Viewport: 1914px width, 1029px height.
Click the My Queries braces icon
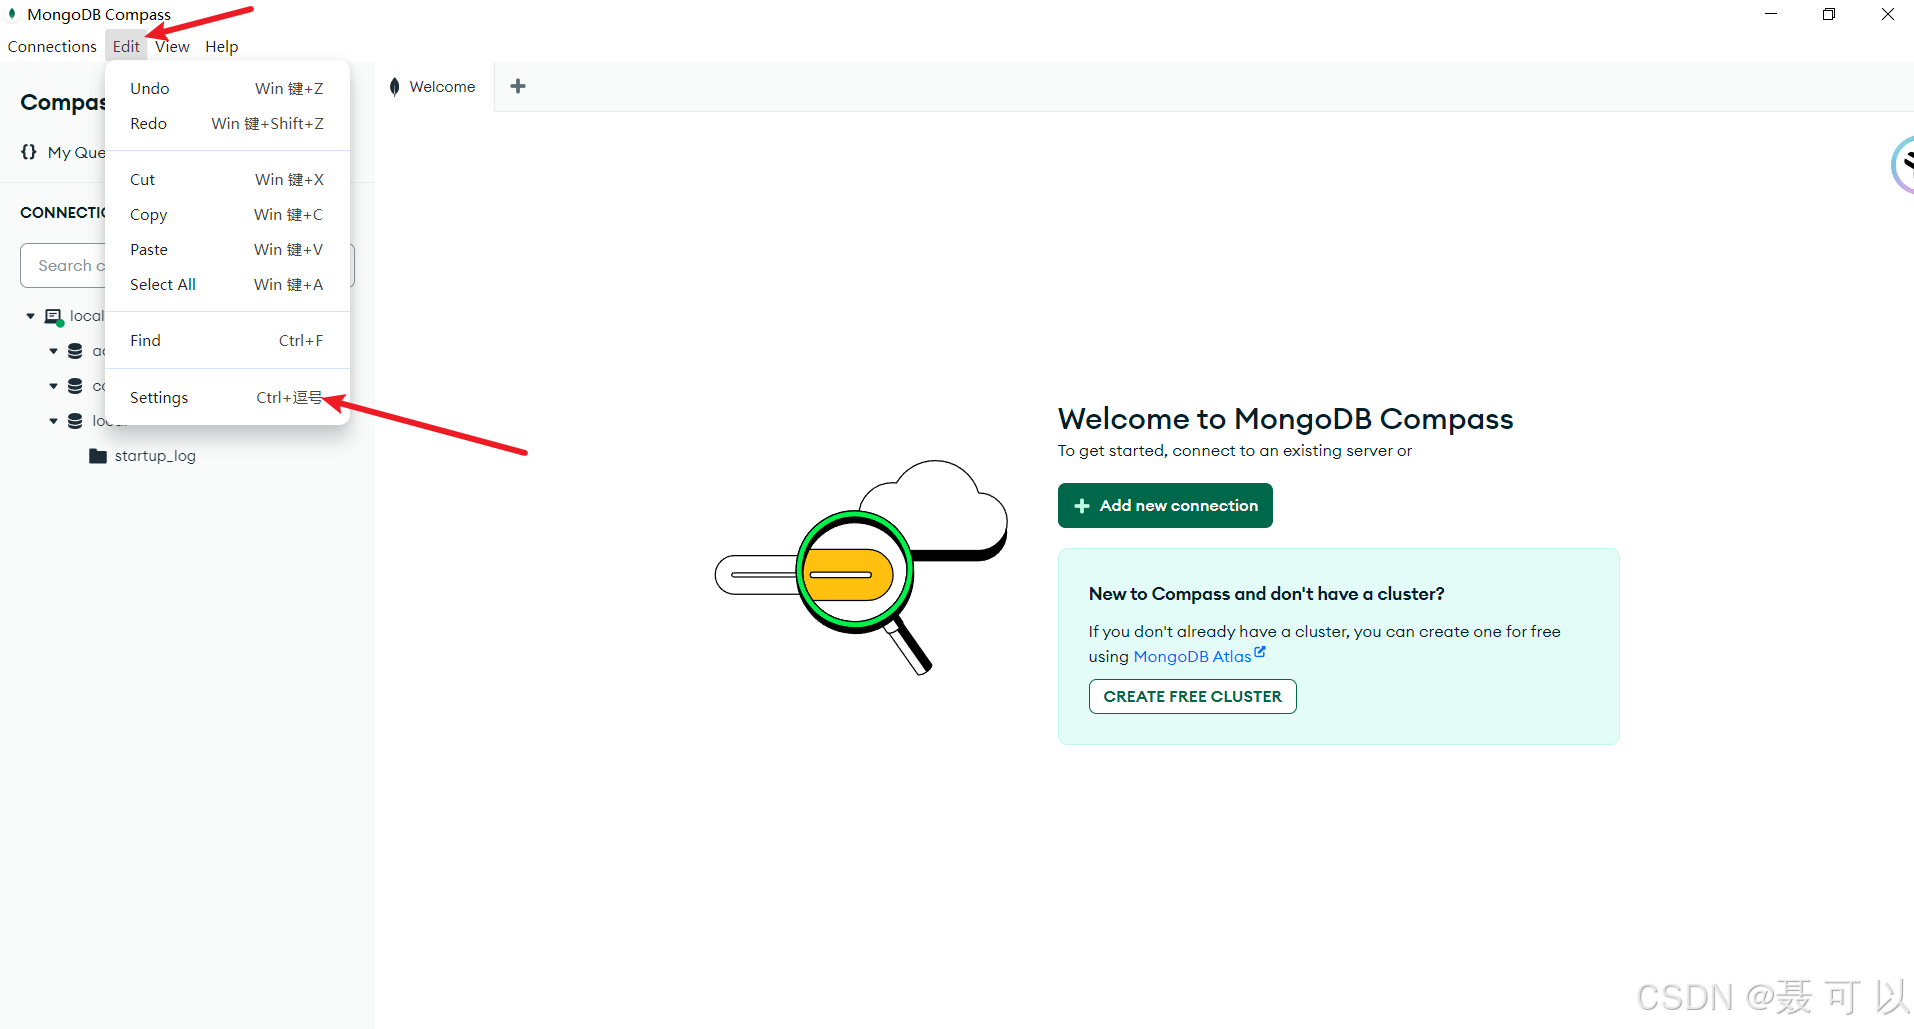[x=29, y=152]
